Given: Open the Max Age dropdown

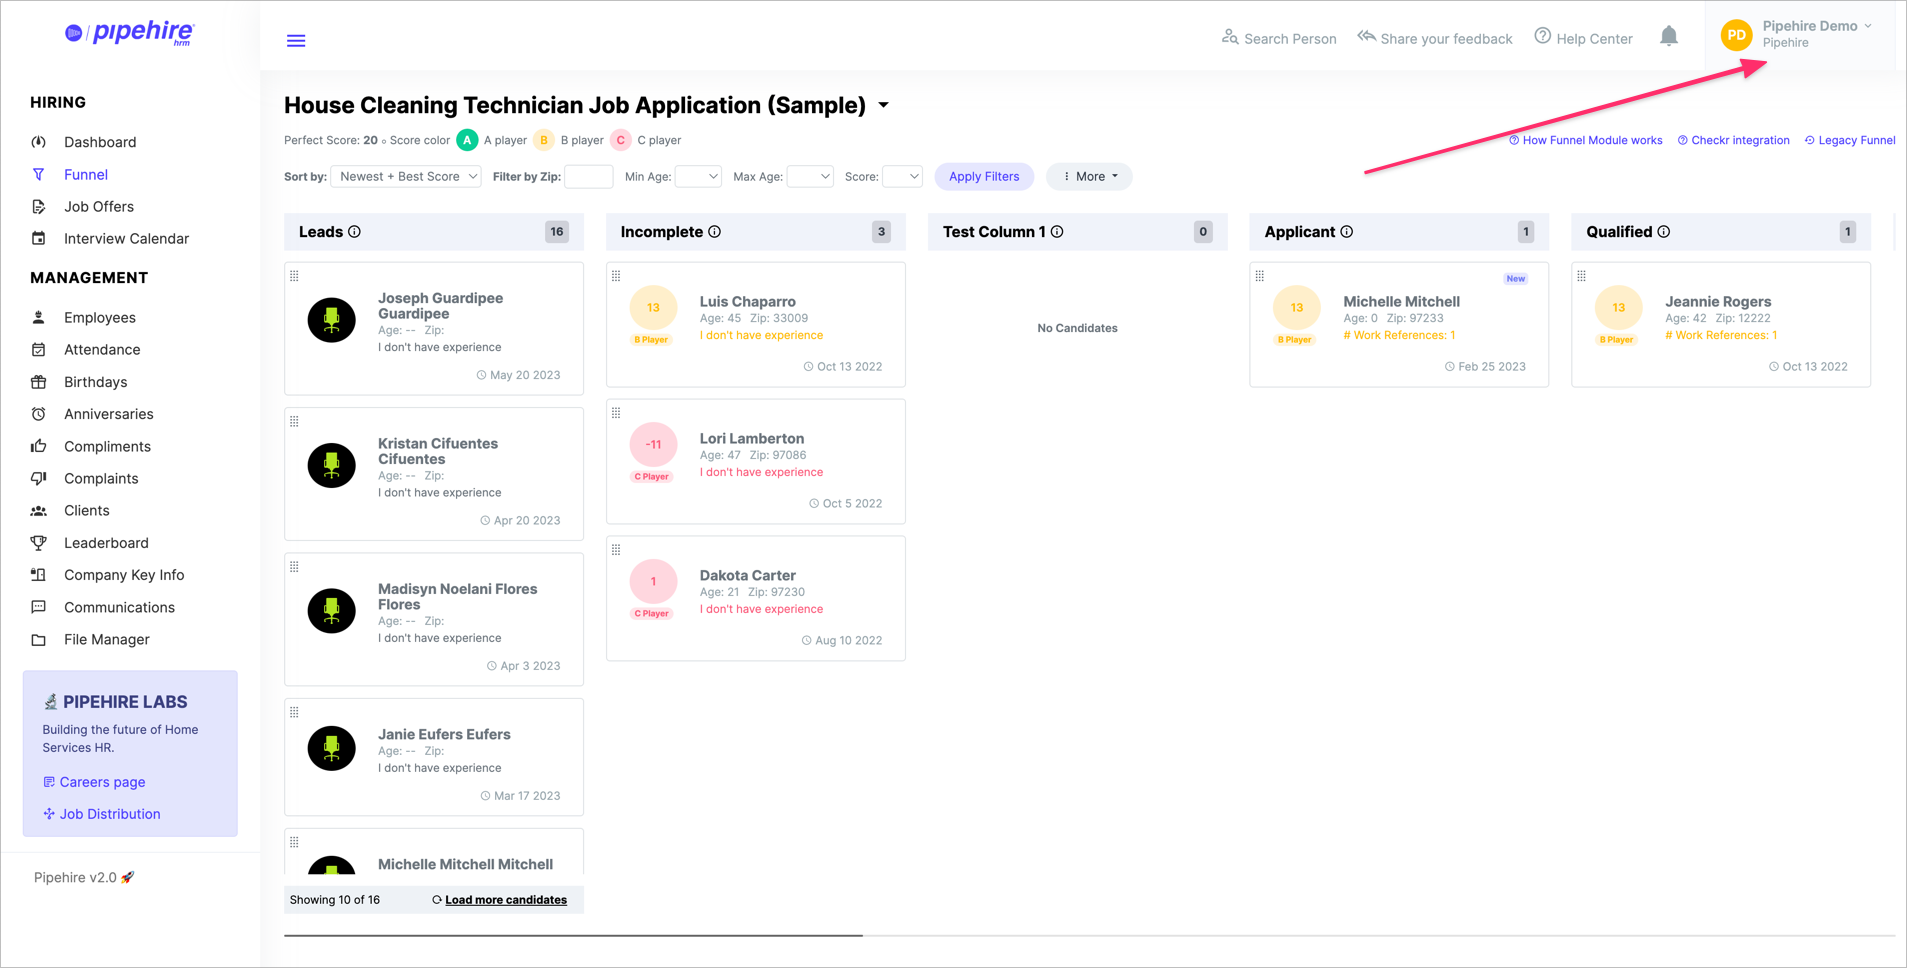Looking at the screenshot, I should pyautogui.click(x=810, y=177).
